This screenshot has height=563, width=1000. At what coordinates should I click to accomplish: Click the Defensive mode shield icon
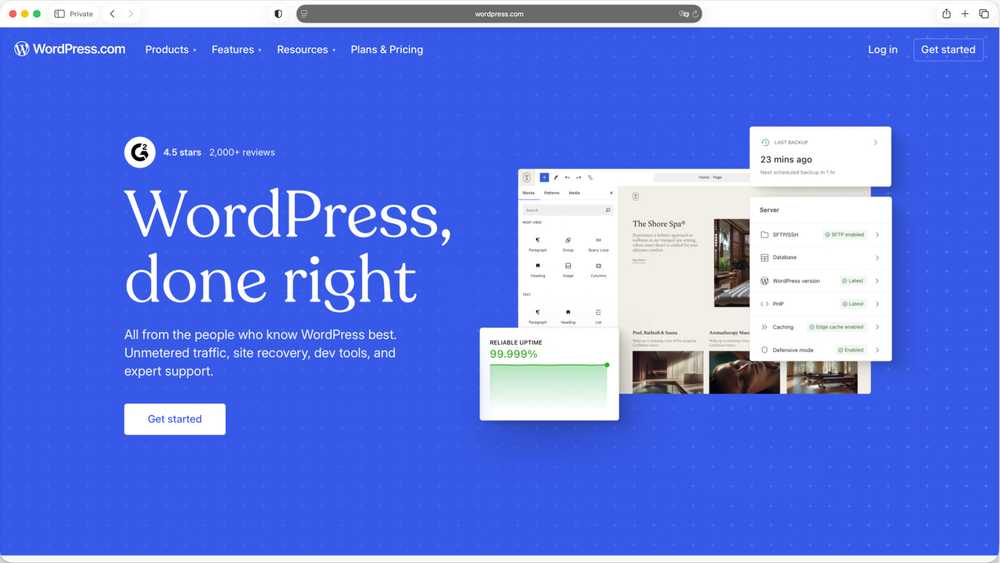tap(765, 349)
